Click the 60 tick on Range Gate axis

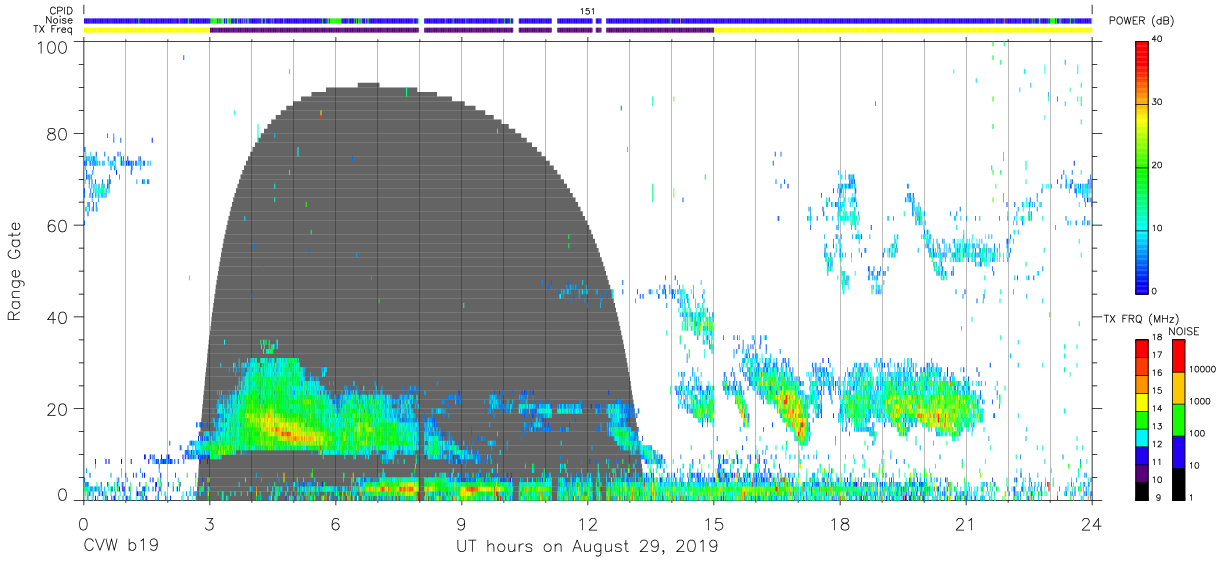click(57, 225)
